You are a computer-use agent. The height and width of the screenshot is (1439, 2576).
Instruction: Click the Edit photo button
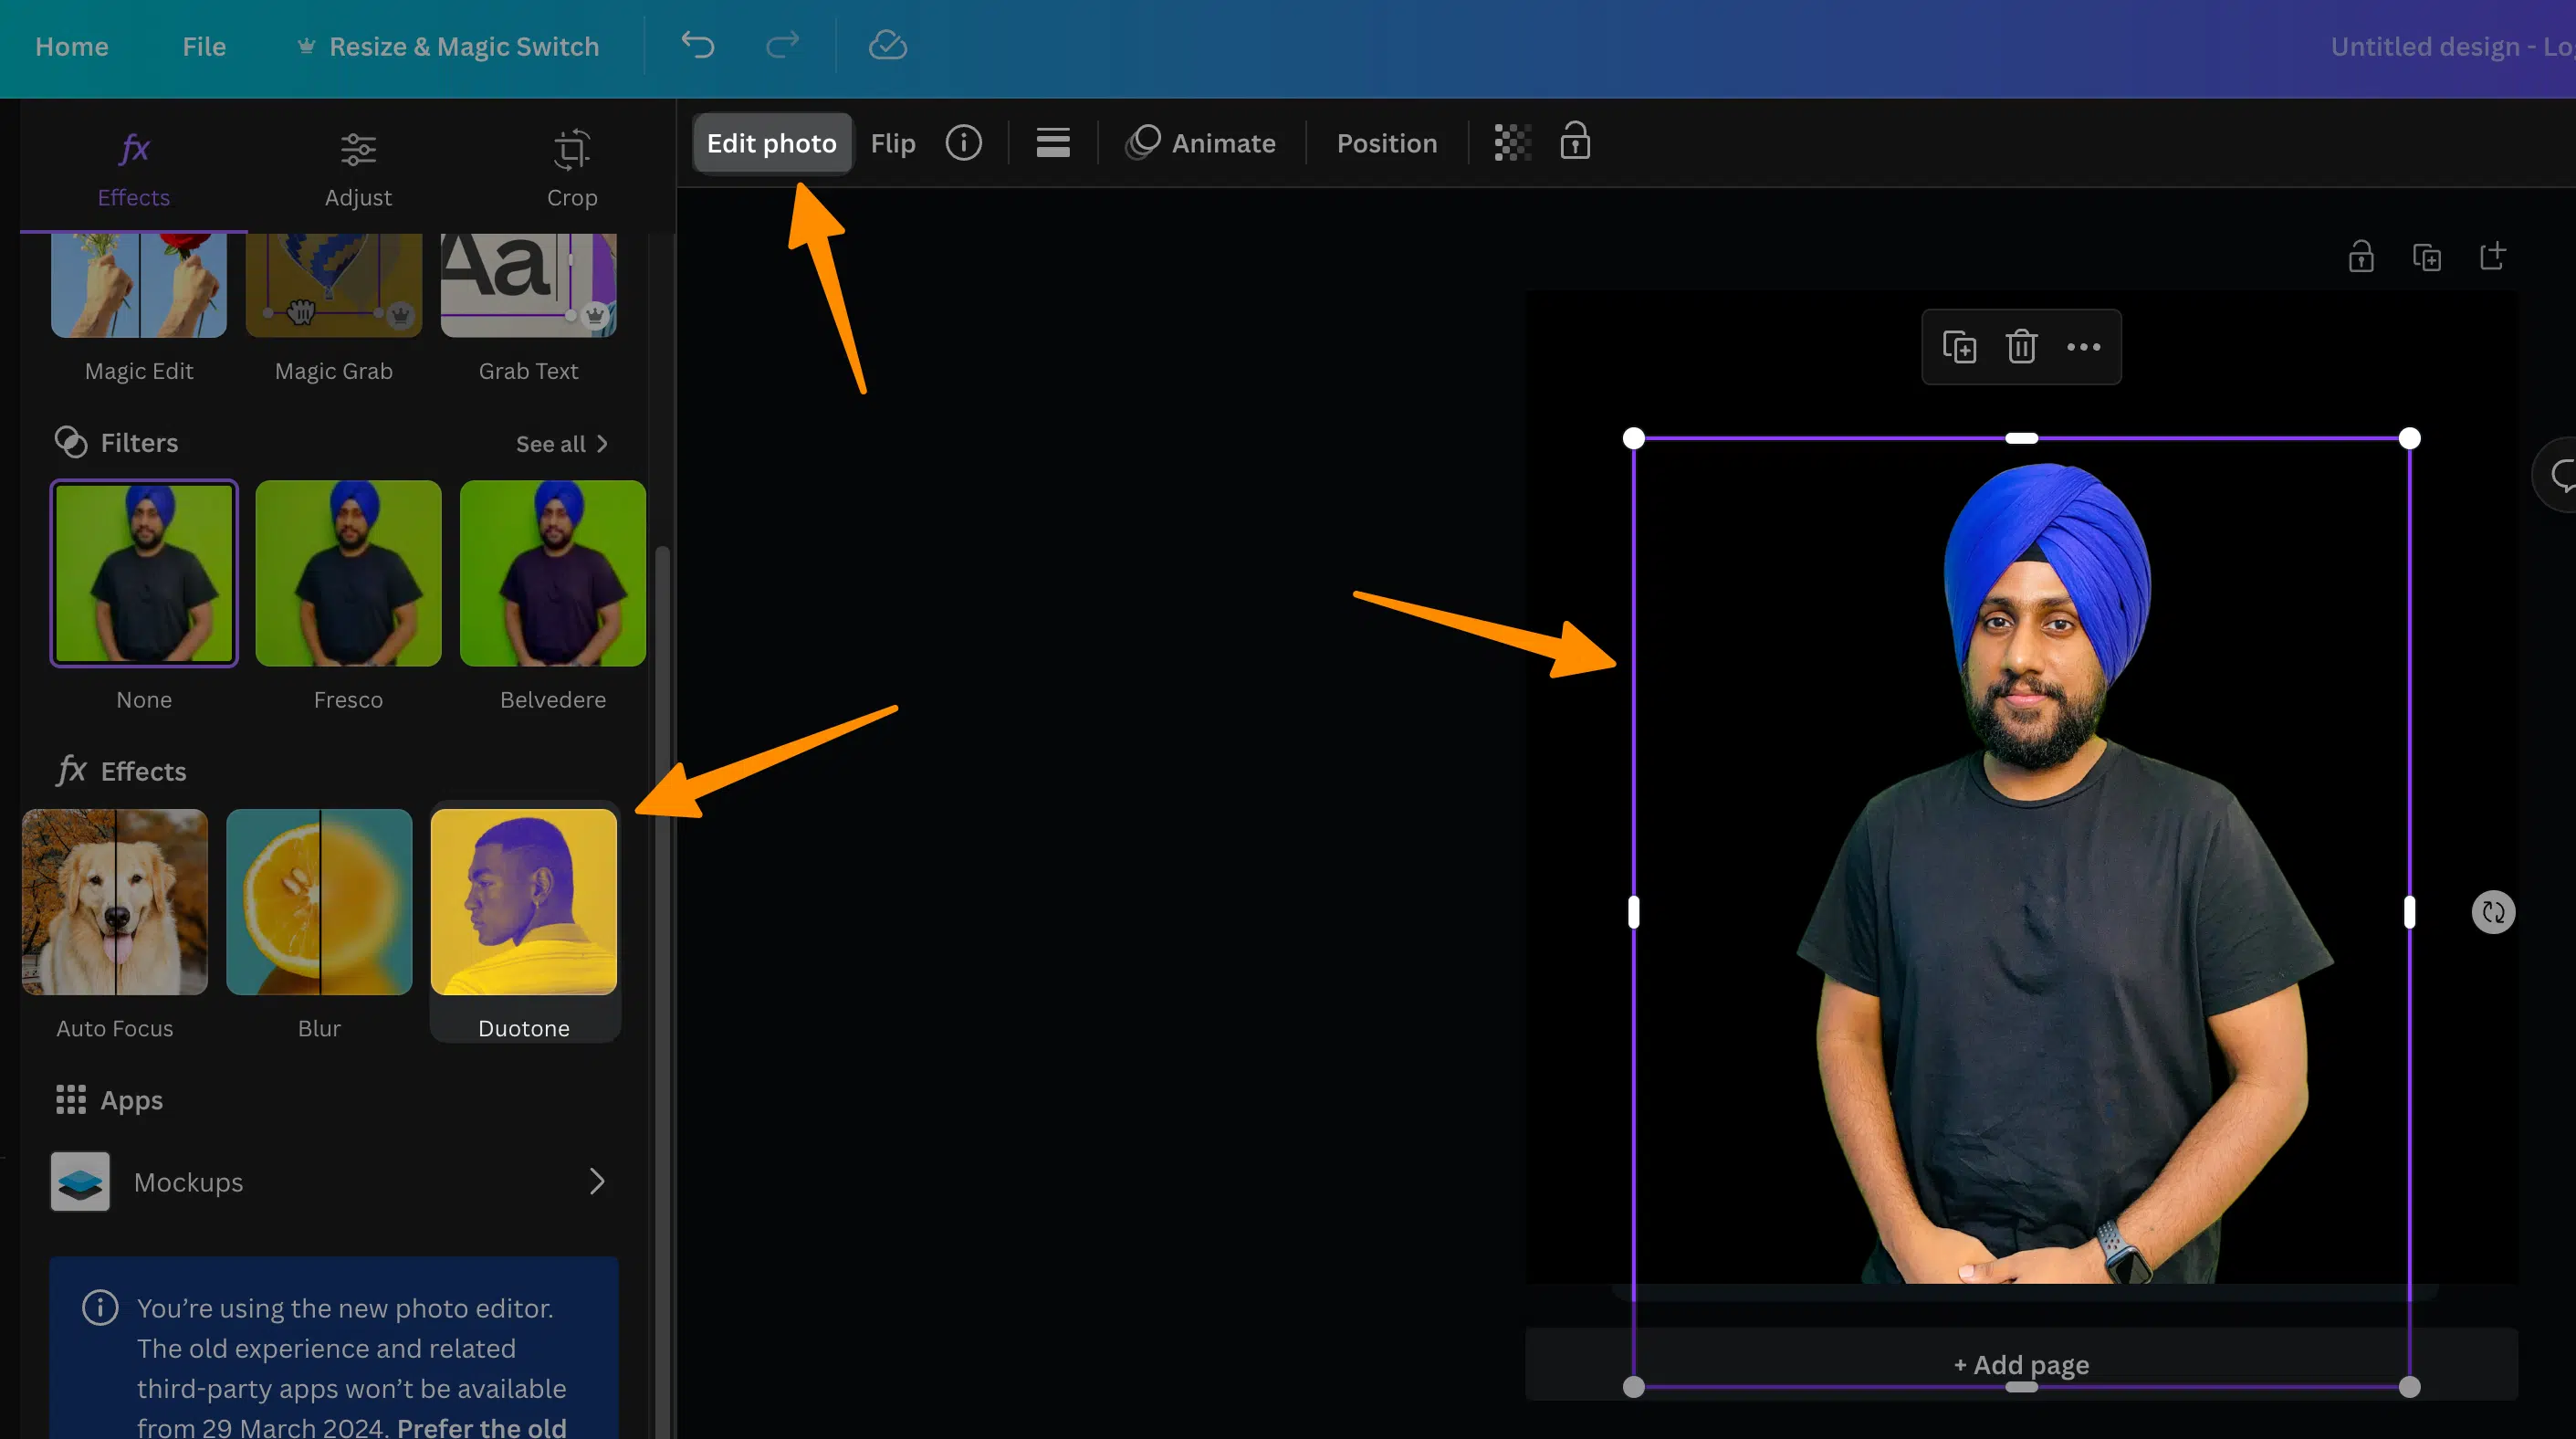[x=771, y=142]
